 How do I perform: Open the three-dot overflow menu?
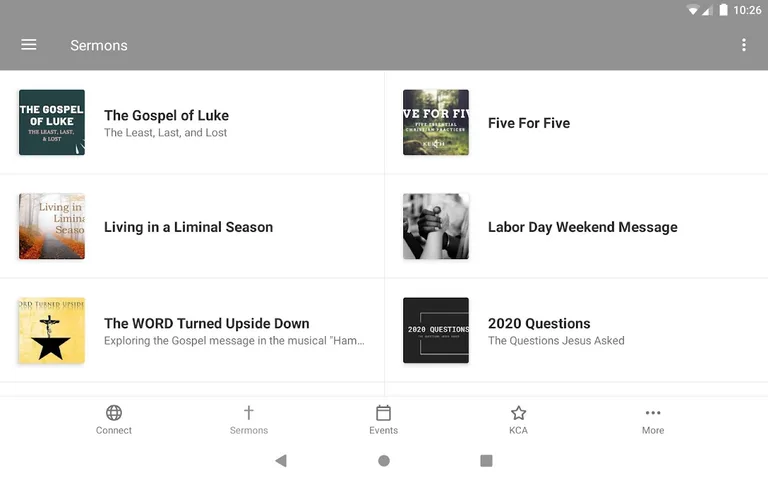(x=743, y=45)
